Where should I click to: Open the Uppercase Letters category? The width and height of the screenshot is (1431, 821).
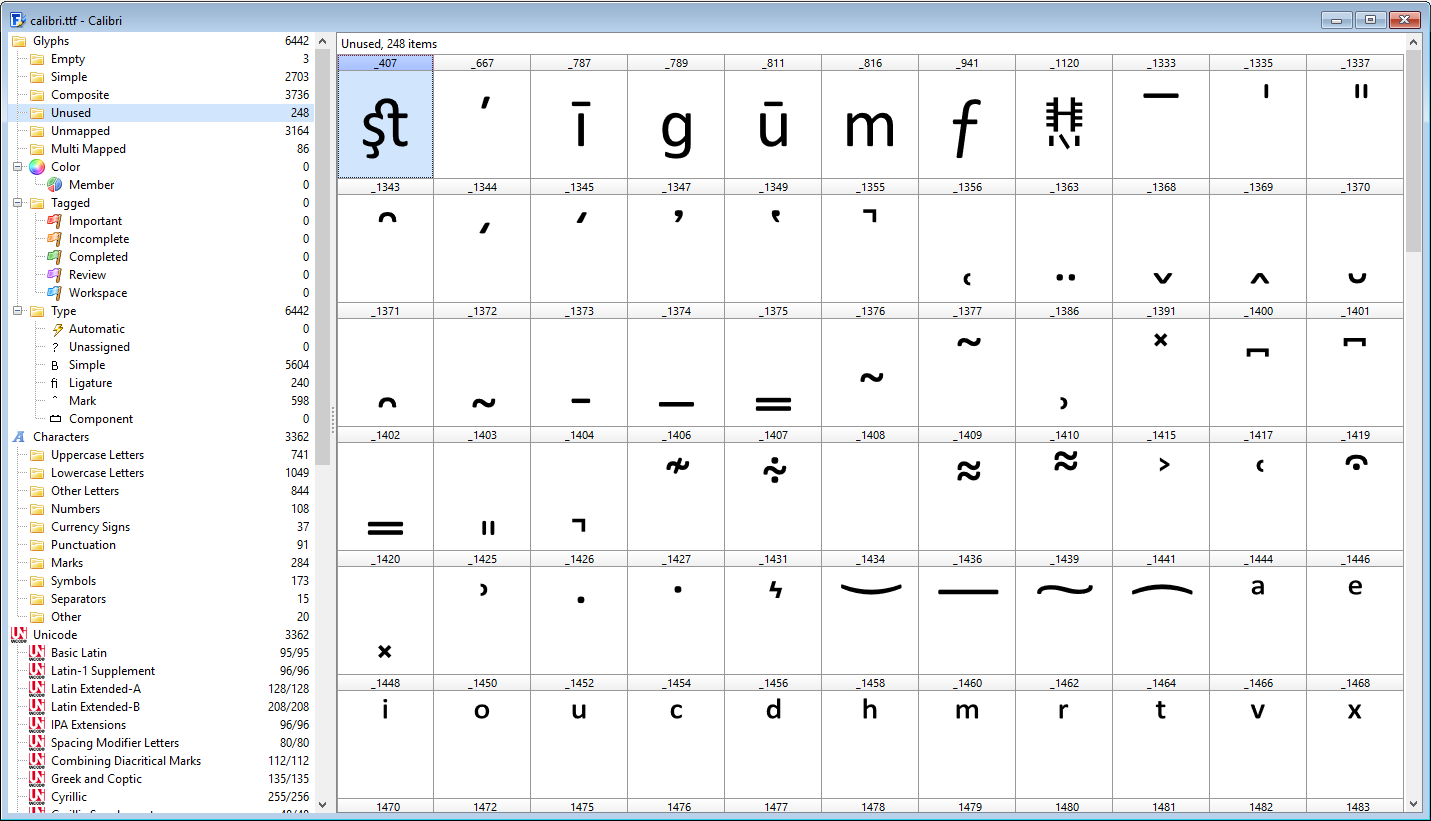[x=160, y=455]
